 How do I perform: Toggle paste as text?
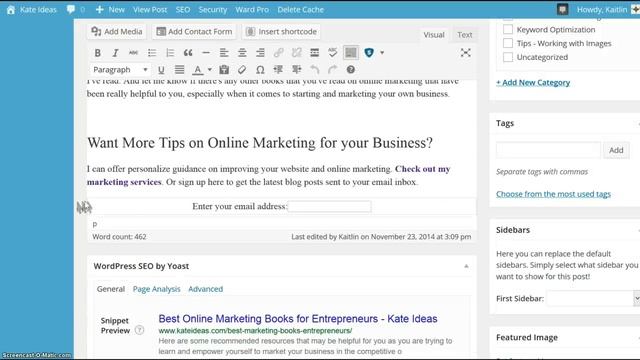(224, 70)
